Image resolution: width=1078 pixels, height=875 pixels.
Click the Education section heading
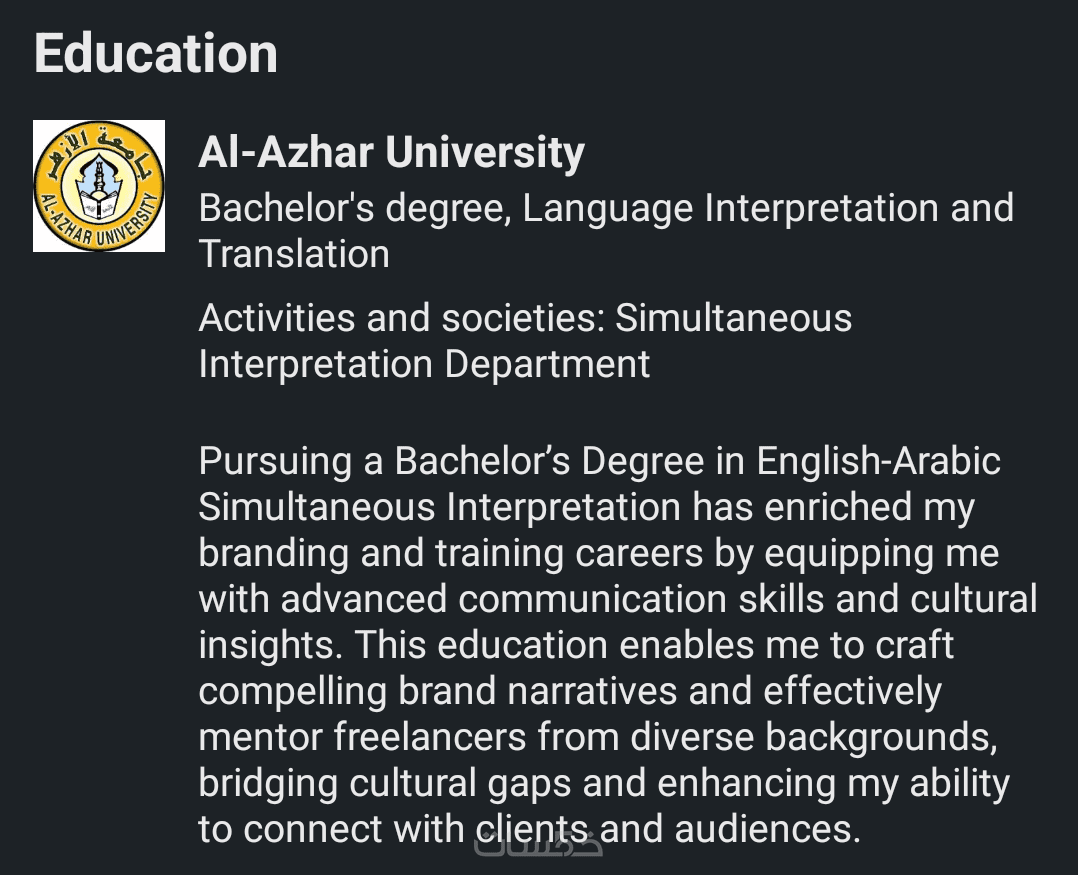(x=156, y=53)
